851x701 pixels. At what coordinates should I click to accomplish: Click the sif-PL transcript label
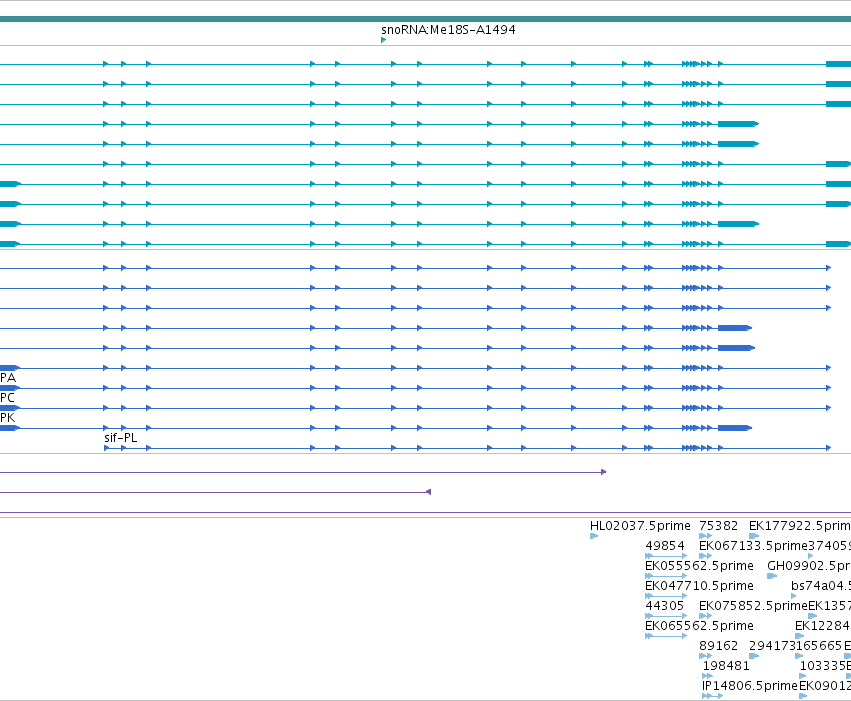point(120,438)
